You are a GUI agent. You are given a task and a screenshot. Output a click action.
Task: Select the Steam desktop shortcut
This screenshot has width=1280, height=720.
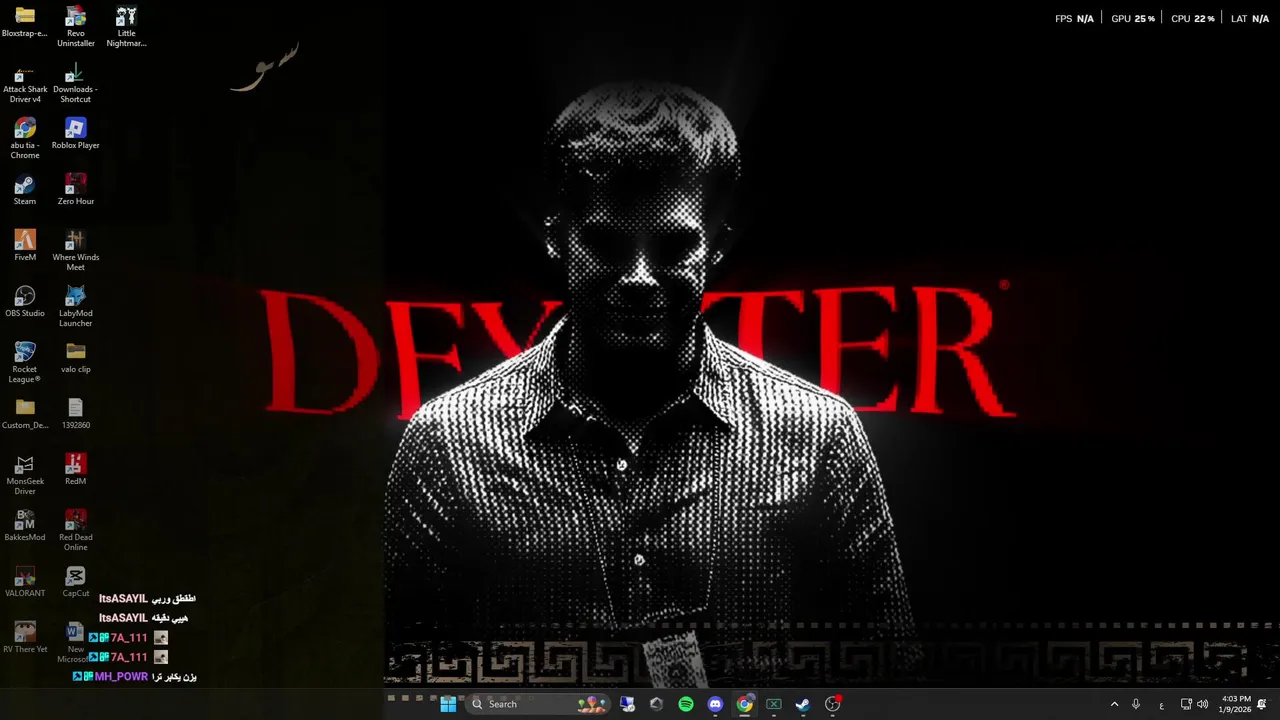(x=25, y=190)
